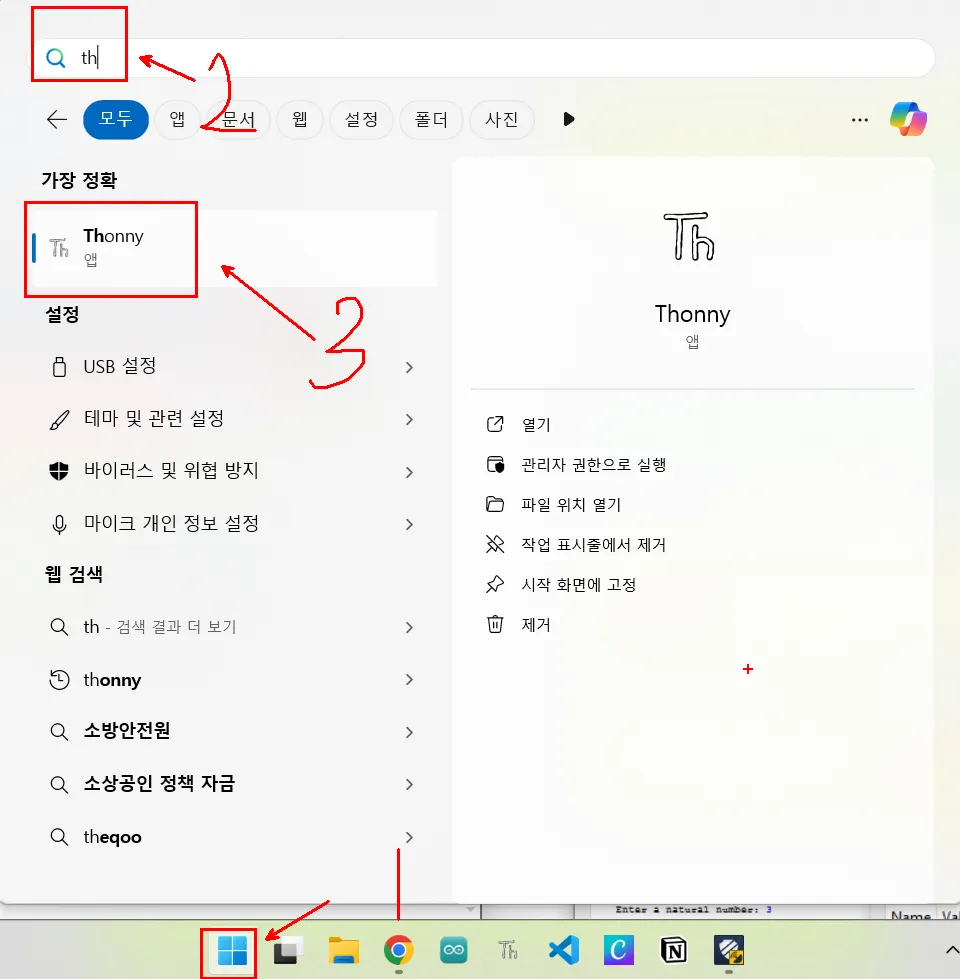Click into the search text field
This screenshot has width=960, height=979.
pos(483,58)
